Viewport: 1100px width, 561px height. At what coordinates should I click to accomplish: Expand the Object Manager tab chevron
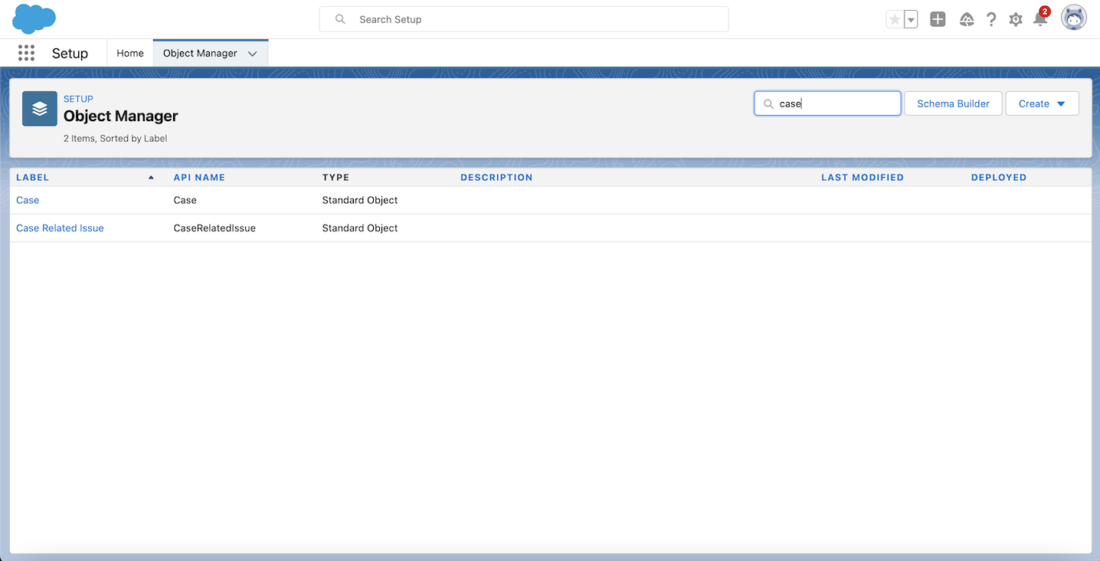(253, 53)
